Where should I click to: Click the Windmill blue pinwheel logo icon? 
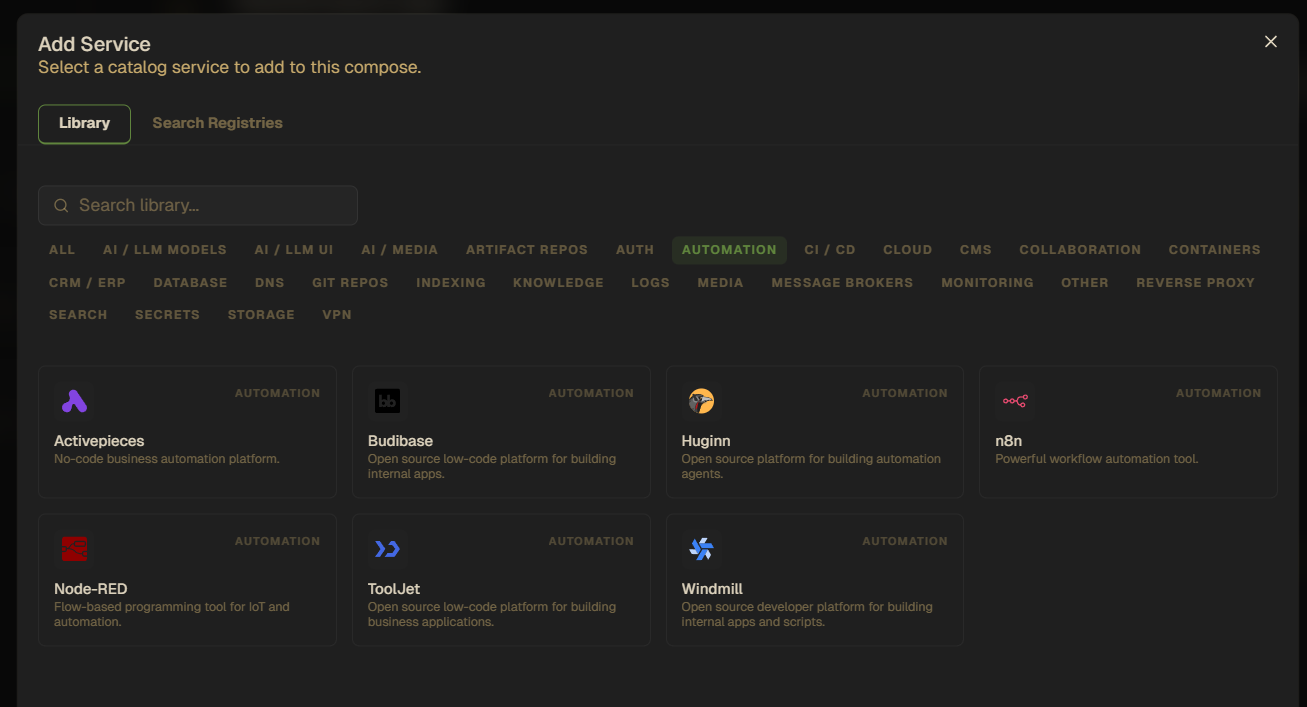coord(701,549)
